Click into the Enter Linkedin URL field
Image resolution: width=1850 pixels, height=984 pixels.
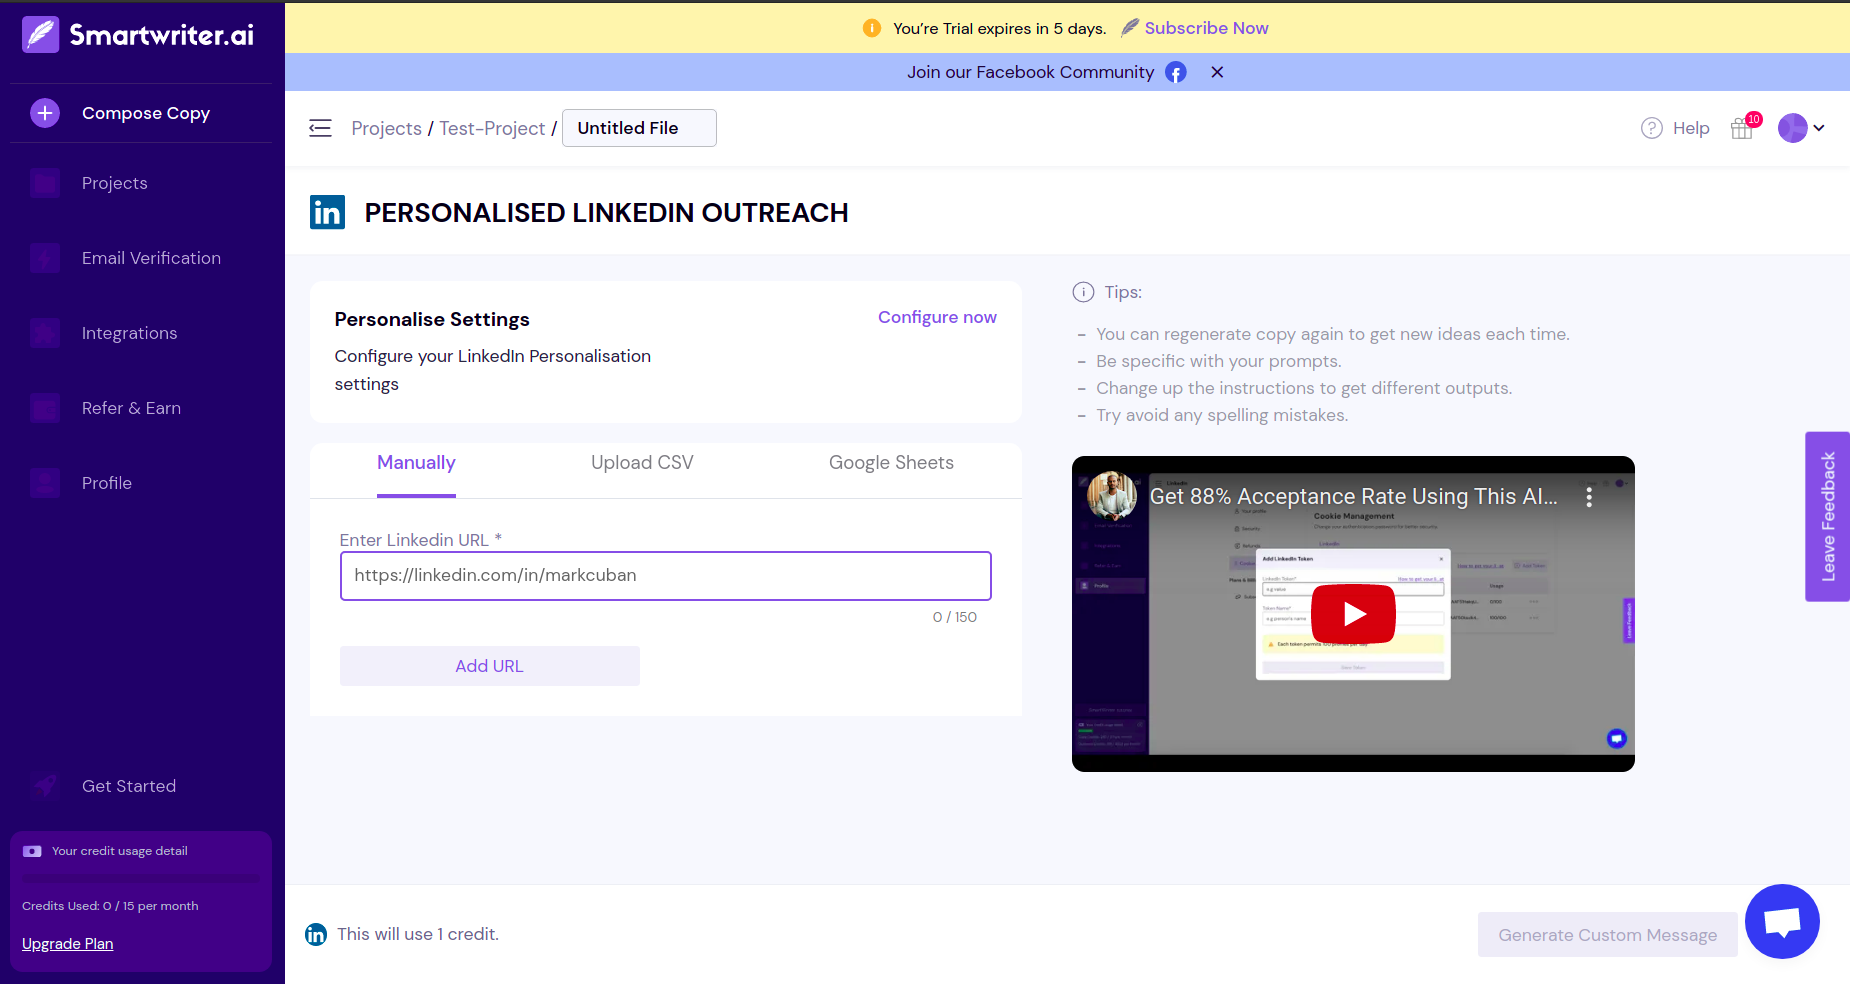tap(665, 576)
